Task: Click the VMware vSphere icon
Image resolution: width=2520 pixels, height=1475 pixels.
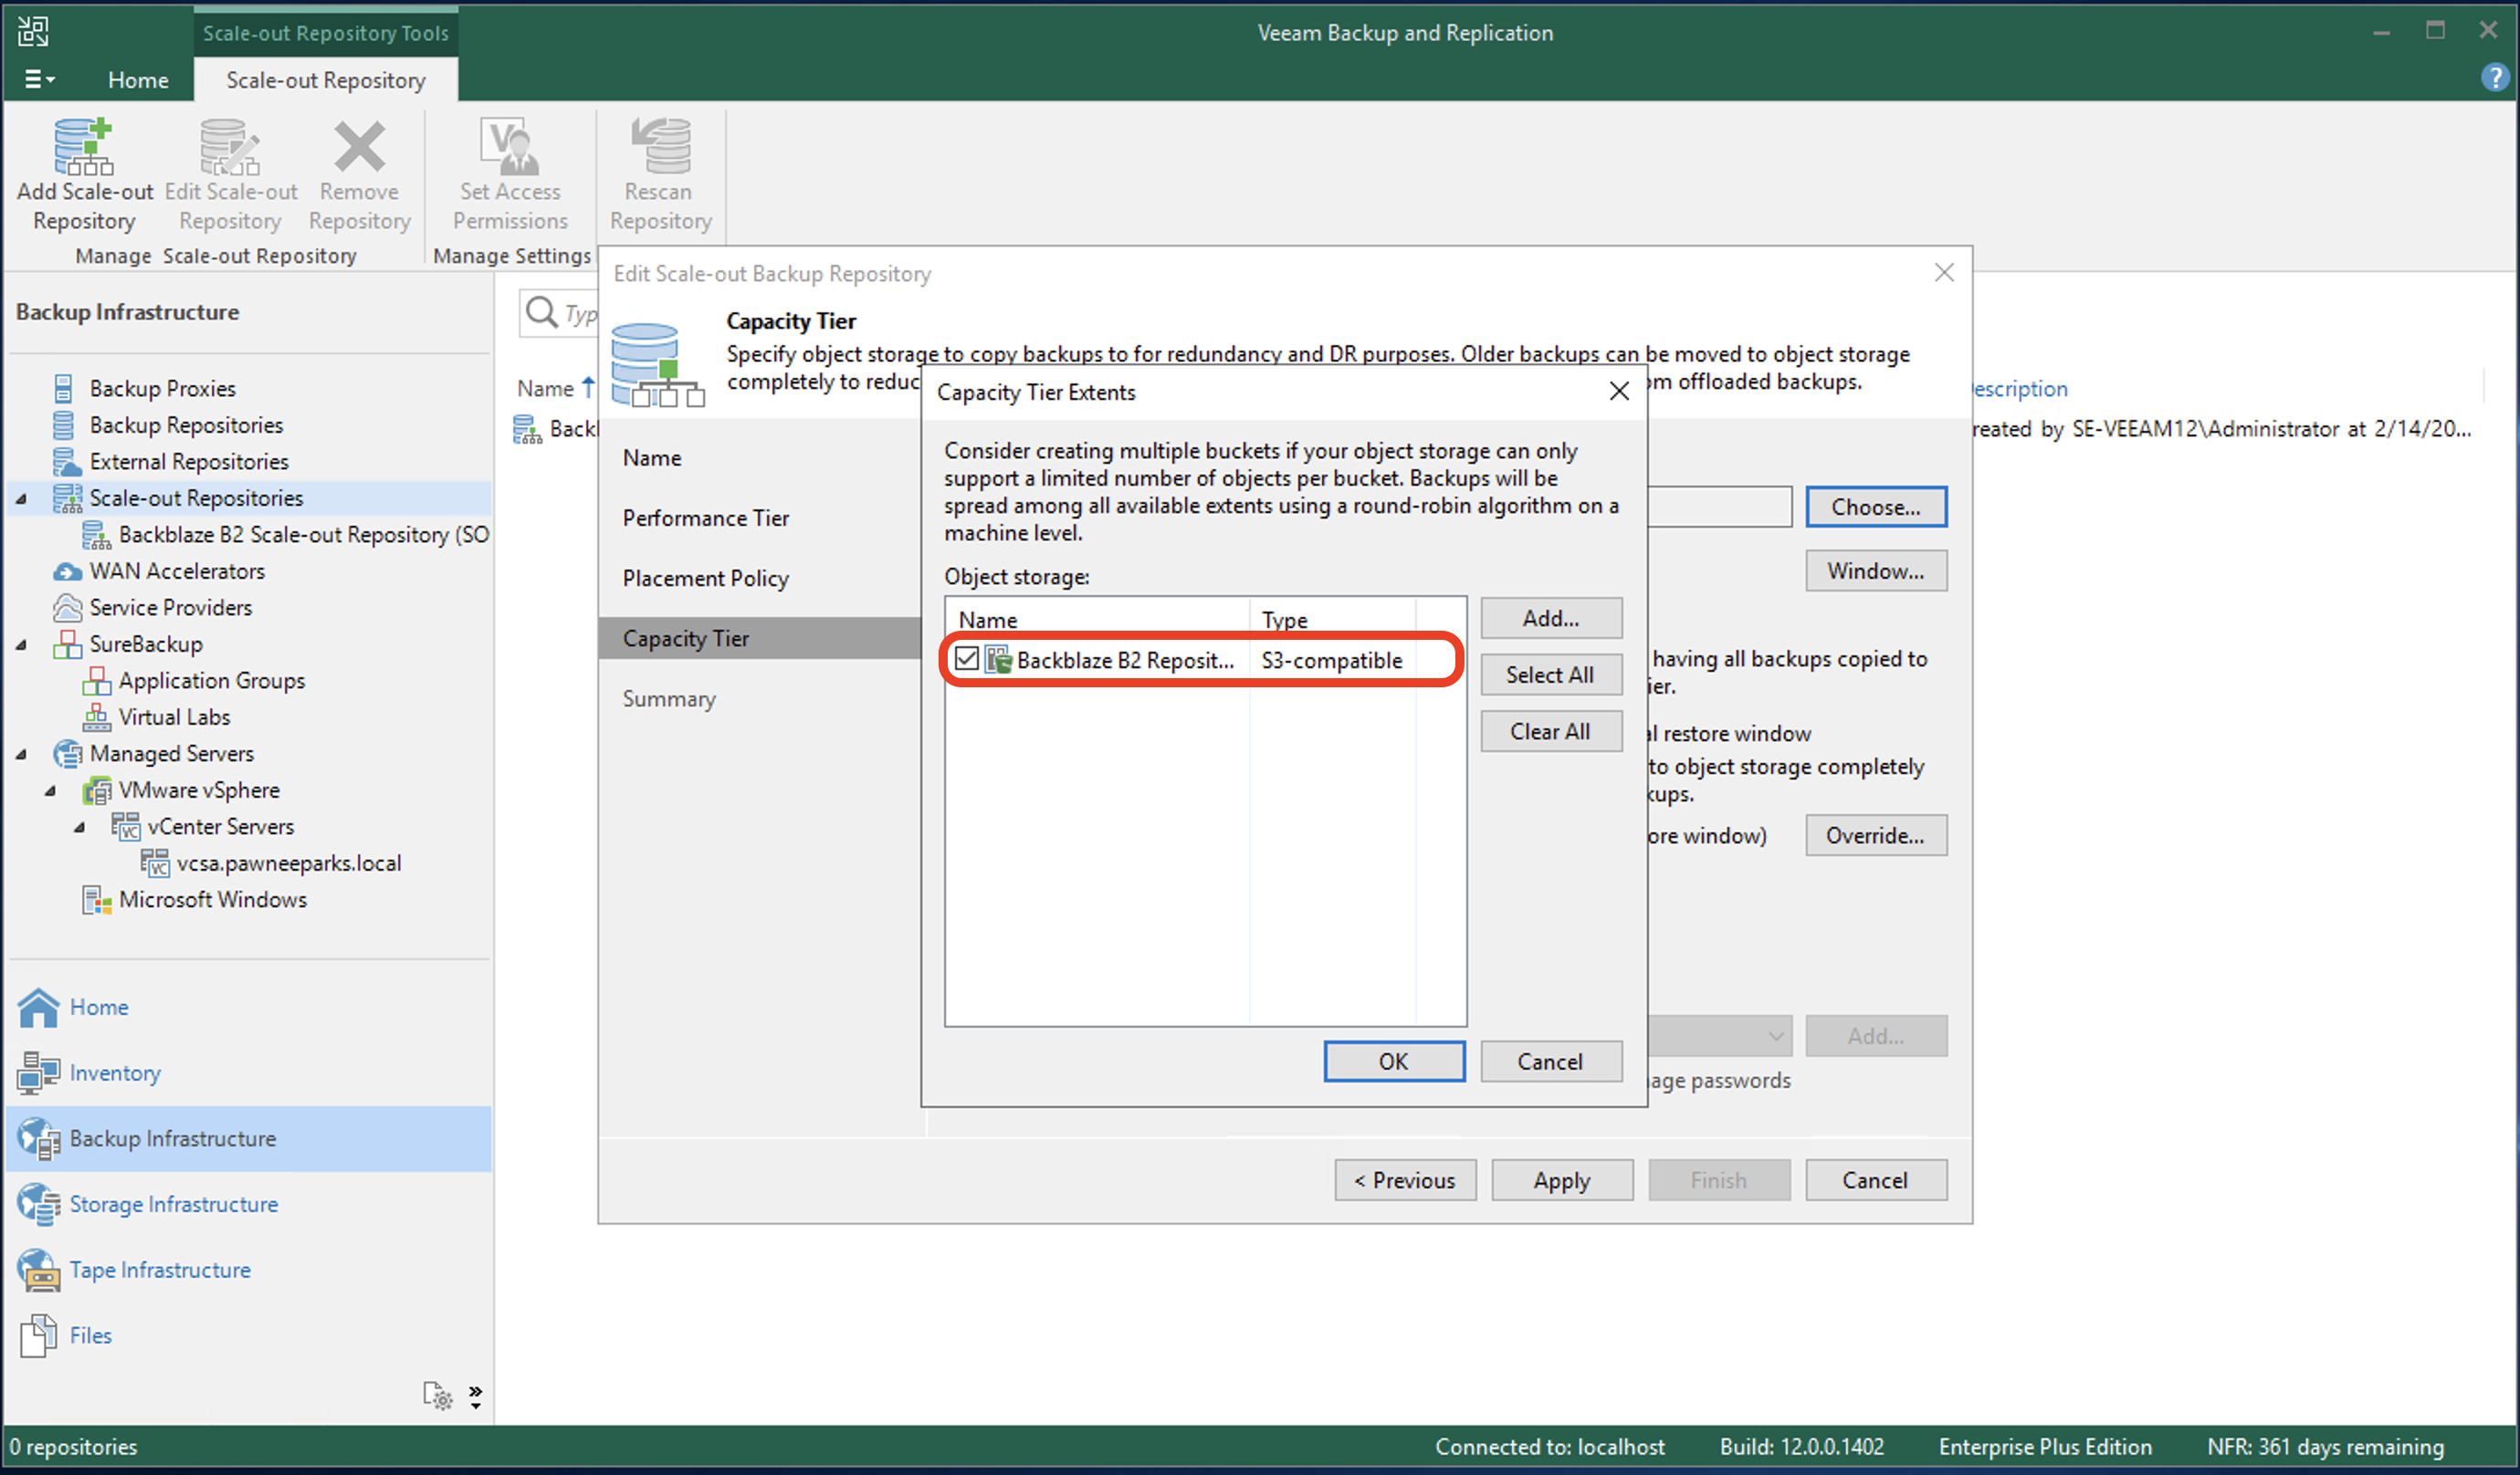Action: (x=97, y=790)
